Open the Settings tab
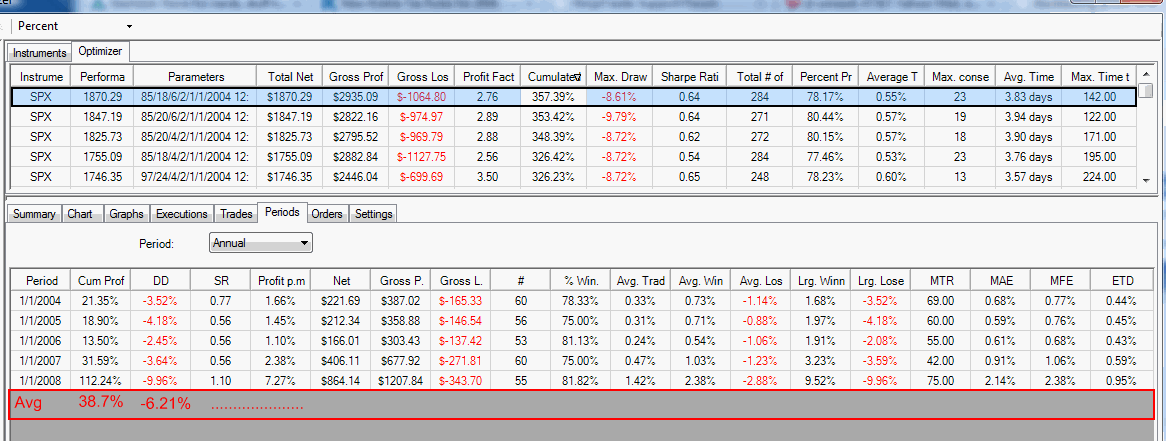1166x441 pixels. coord(373,213)
